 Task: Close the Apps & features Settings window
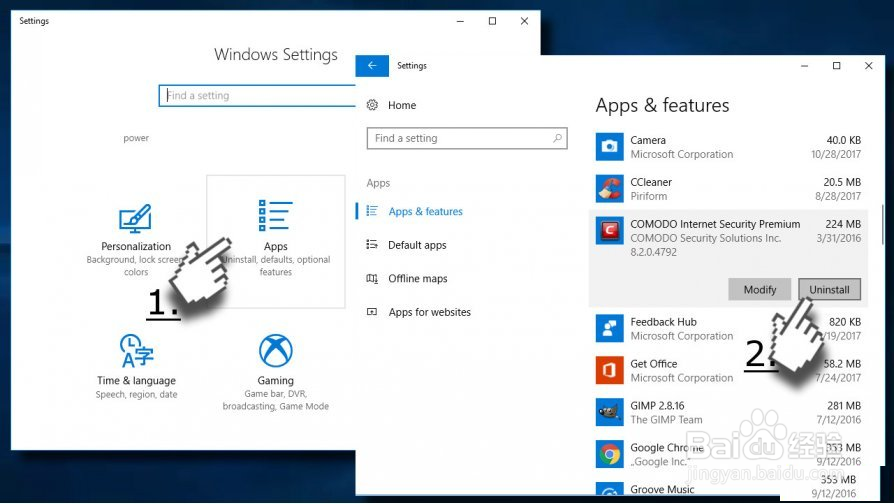pos(868,66)
